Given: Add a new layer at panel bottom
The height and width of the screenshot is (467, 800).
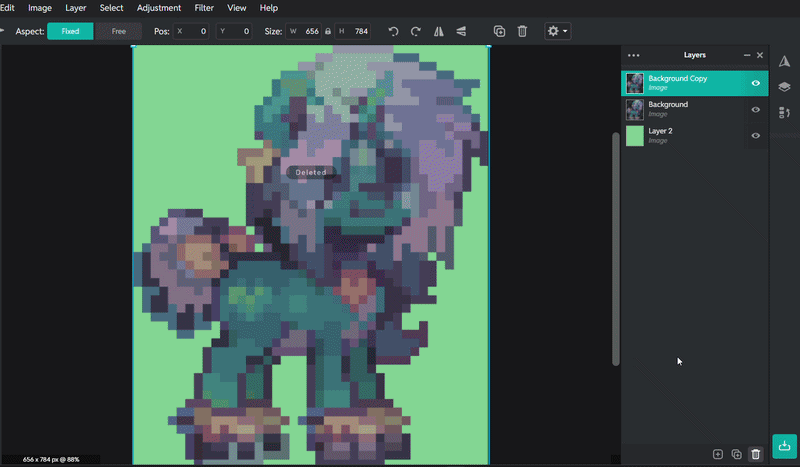Looking at the screenshot, I should [x=718, y=454].
